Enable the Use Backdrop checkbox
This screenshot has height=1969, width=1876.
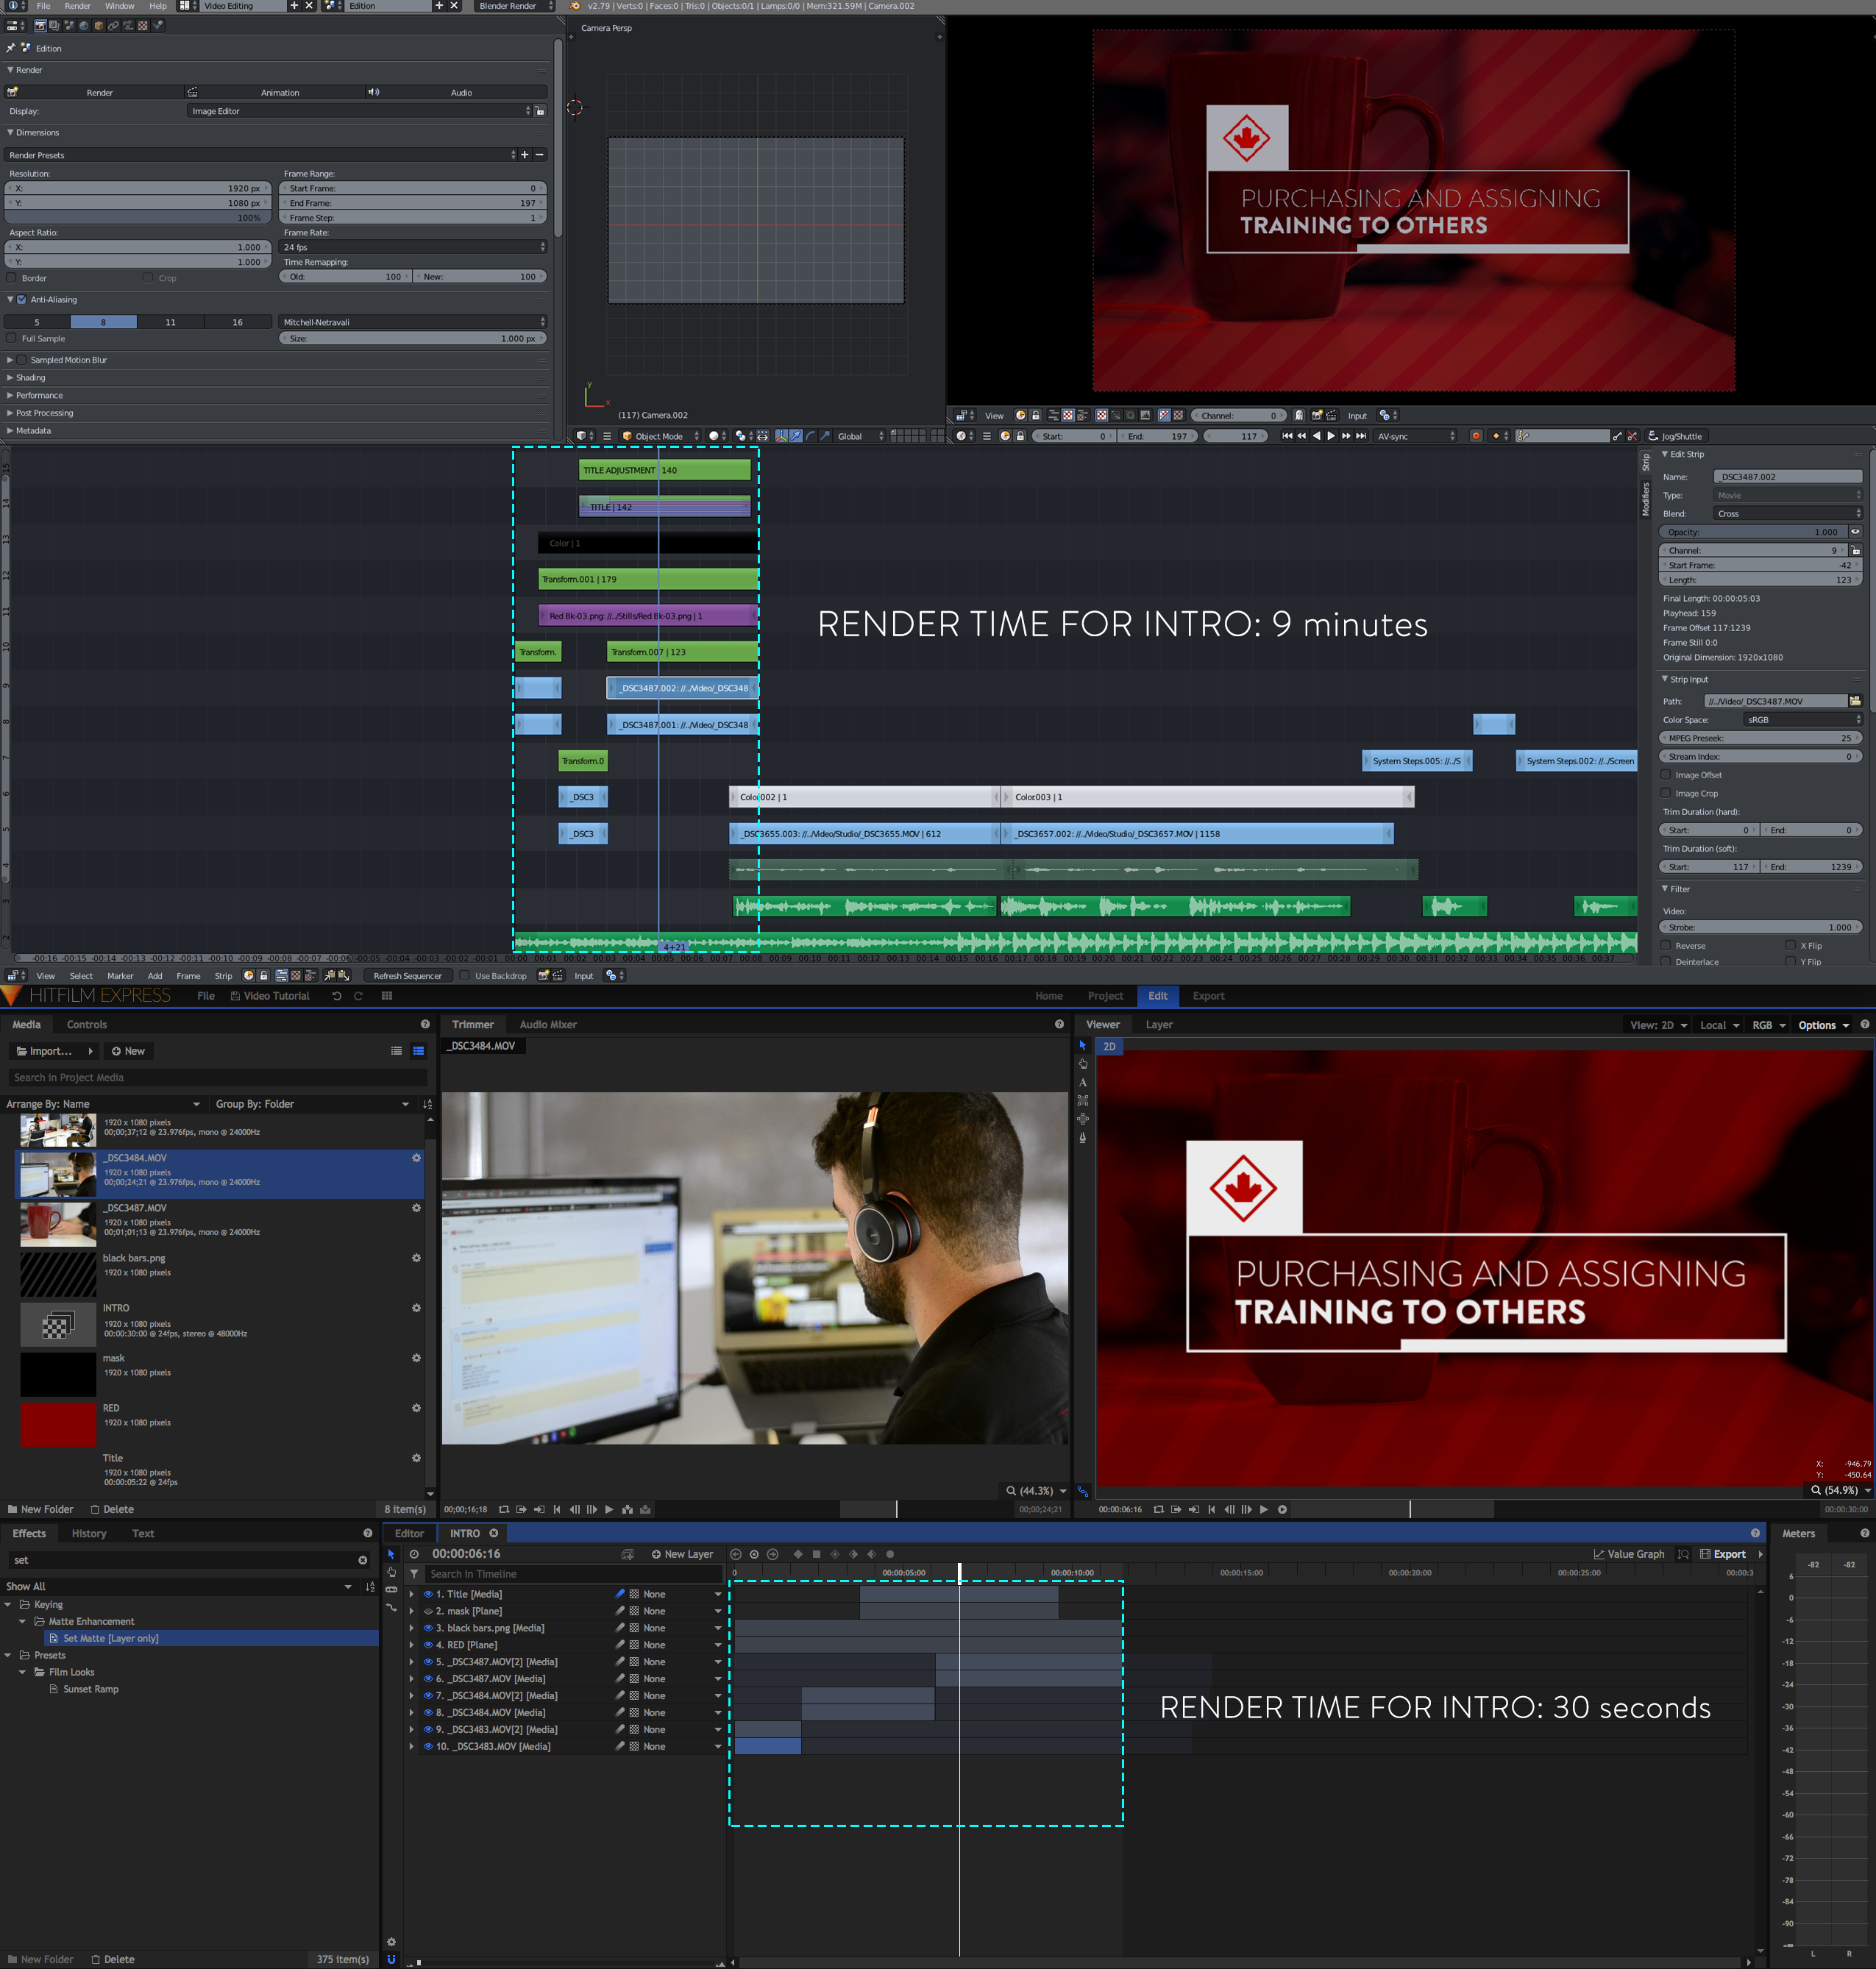tap(464, 976)
